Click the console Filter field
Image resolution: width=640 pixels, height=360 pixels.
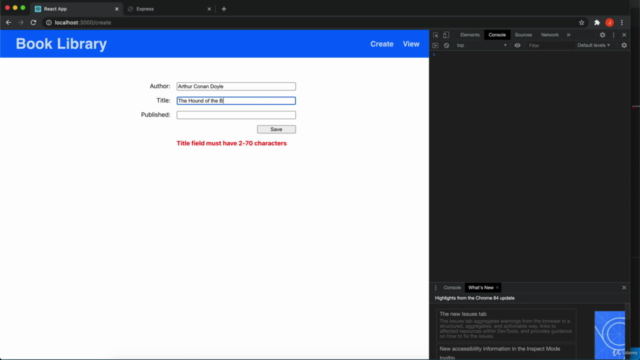click(x=549, y=45)
